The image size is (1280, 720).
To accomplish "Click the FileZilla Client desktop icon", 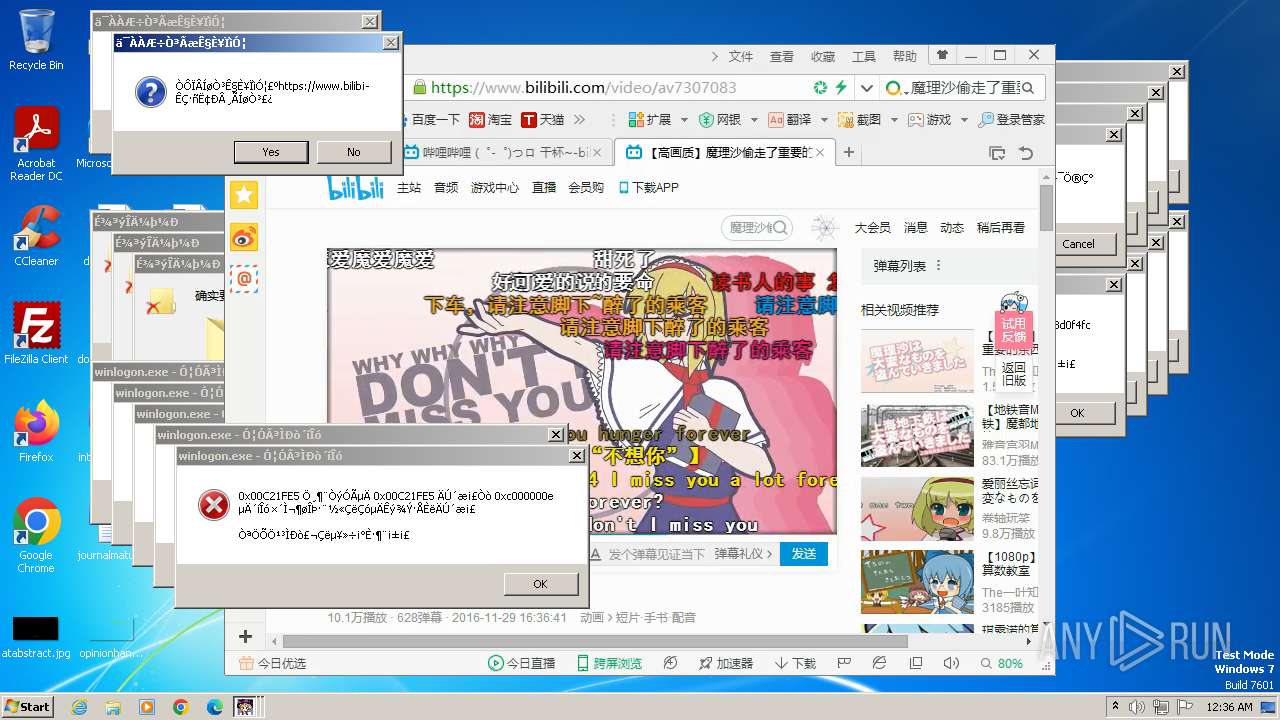I will pyautogui.click(x=36, y=334).
